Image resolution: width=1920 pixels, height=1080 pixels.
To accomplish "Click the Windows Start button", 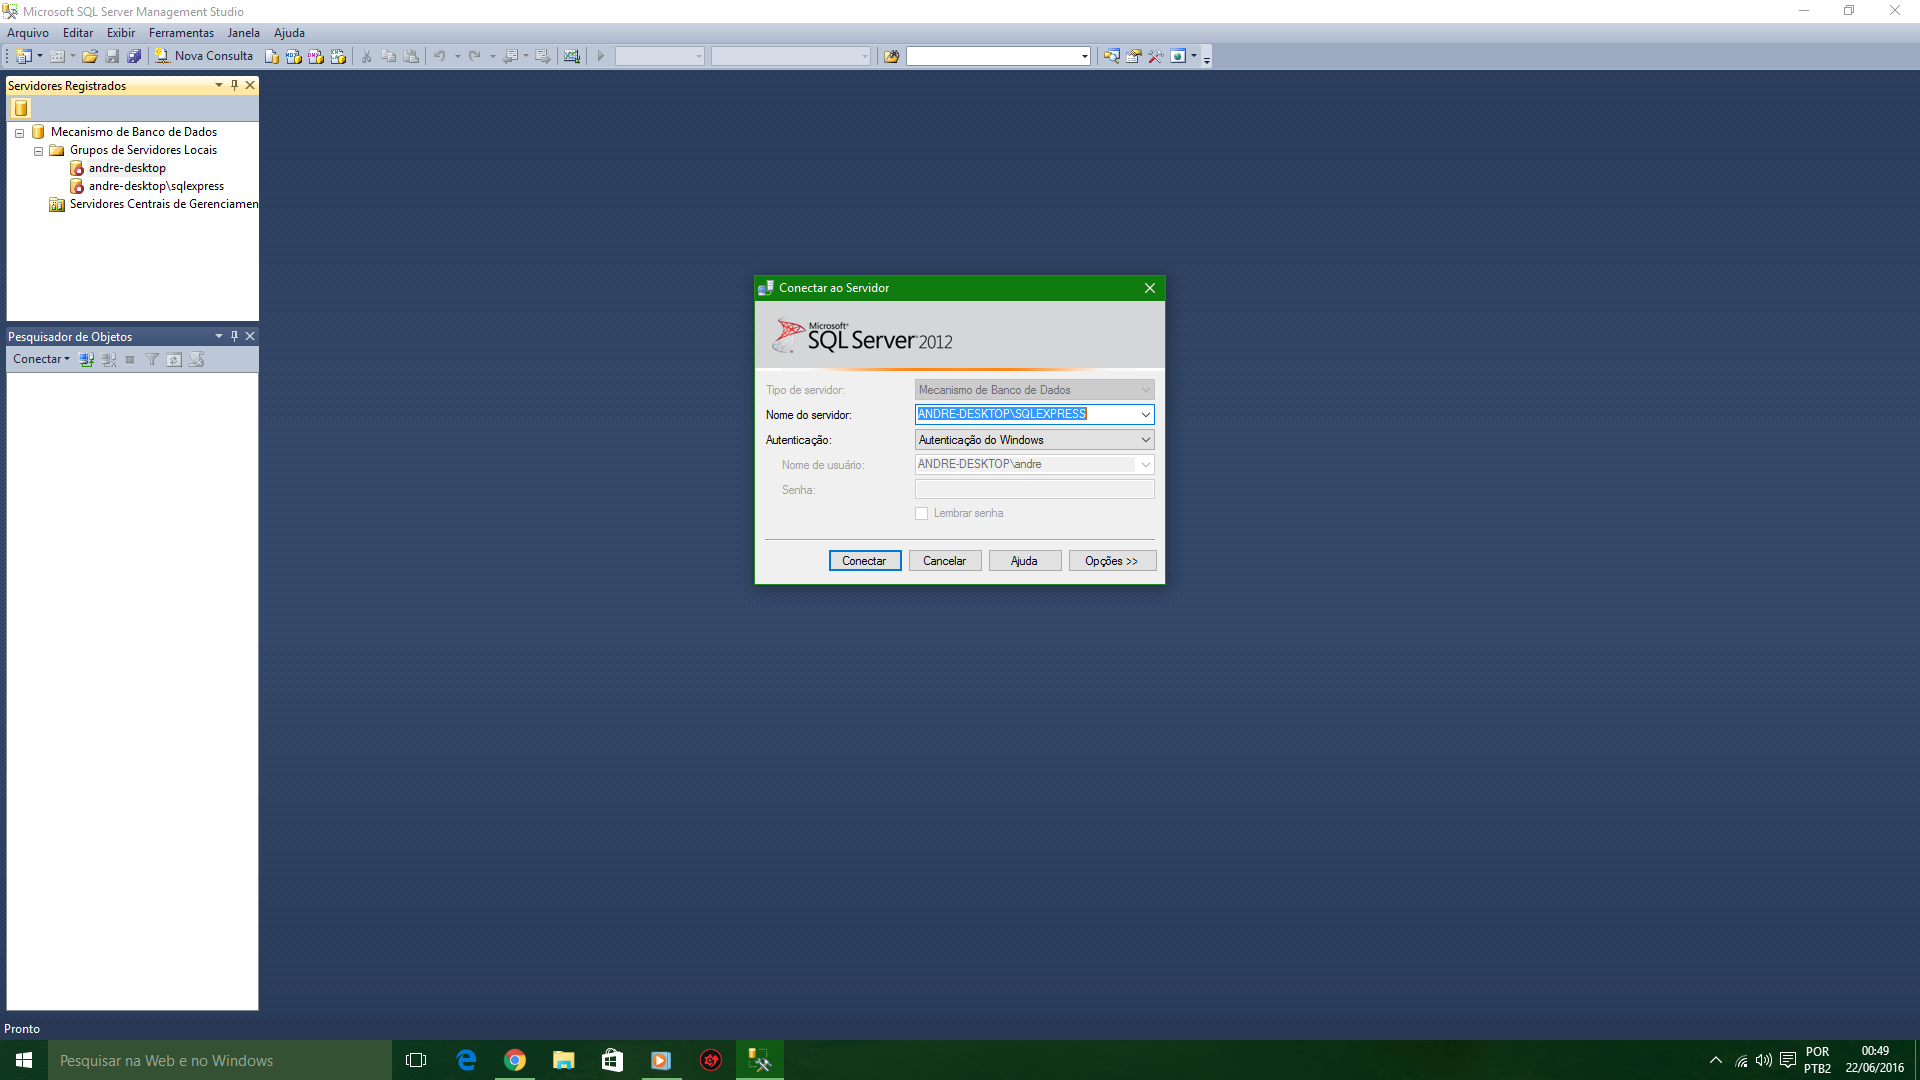I will coord(24,1060).
